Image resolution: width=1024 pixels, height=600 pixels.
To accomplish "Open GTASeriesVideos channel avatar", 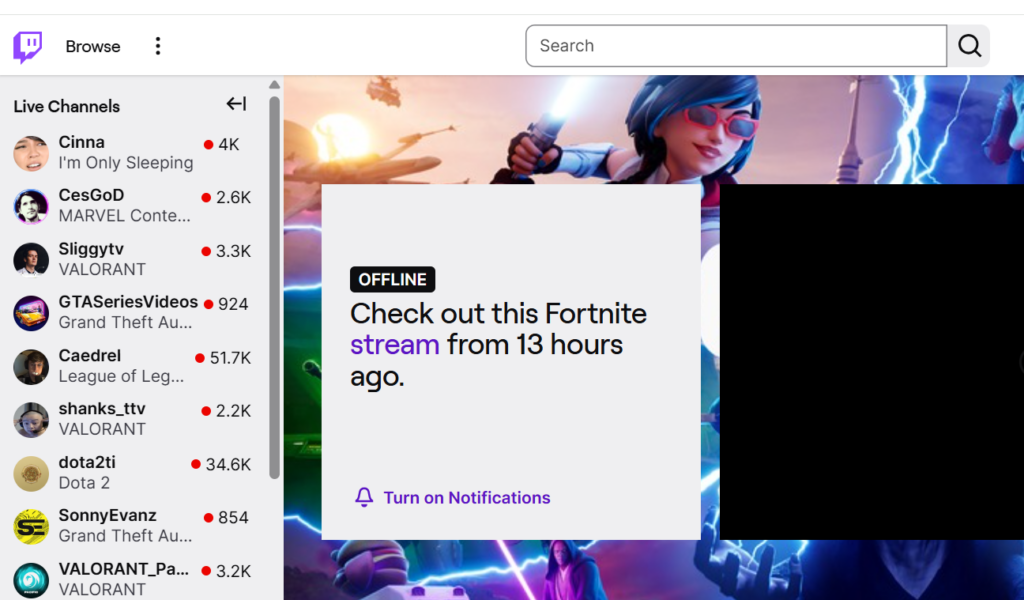I will (x=31, y=313).
